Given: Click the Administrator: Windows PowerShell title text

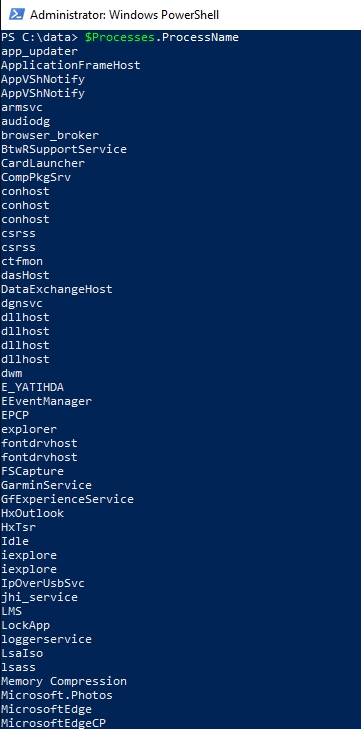Looking at the screenshot, I should click(124, 15).
